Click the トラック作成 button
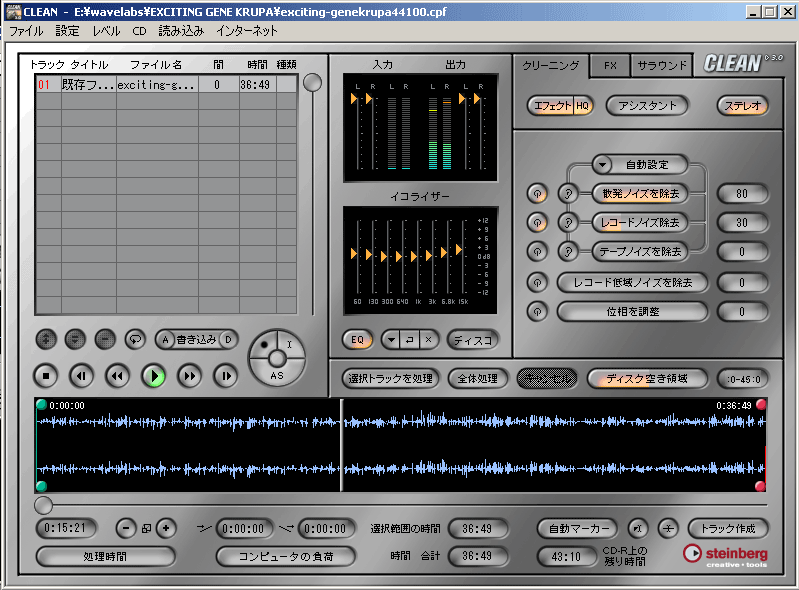799x590 pixels. (x=728, y=529)
